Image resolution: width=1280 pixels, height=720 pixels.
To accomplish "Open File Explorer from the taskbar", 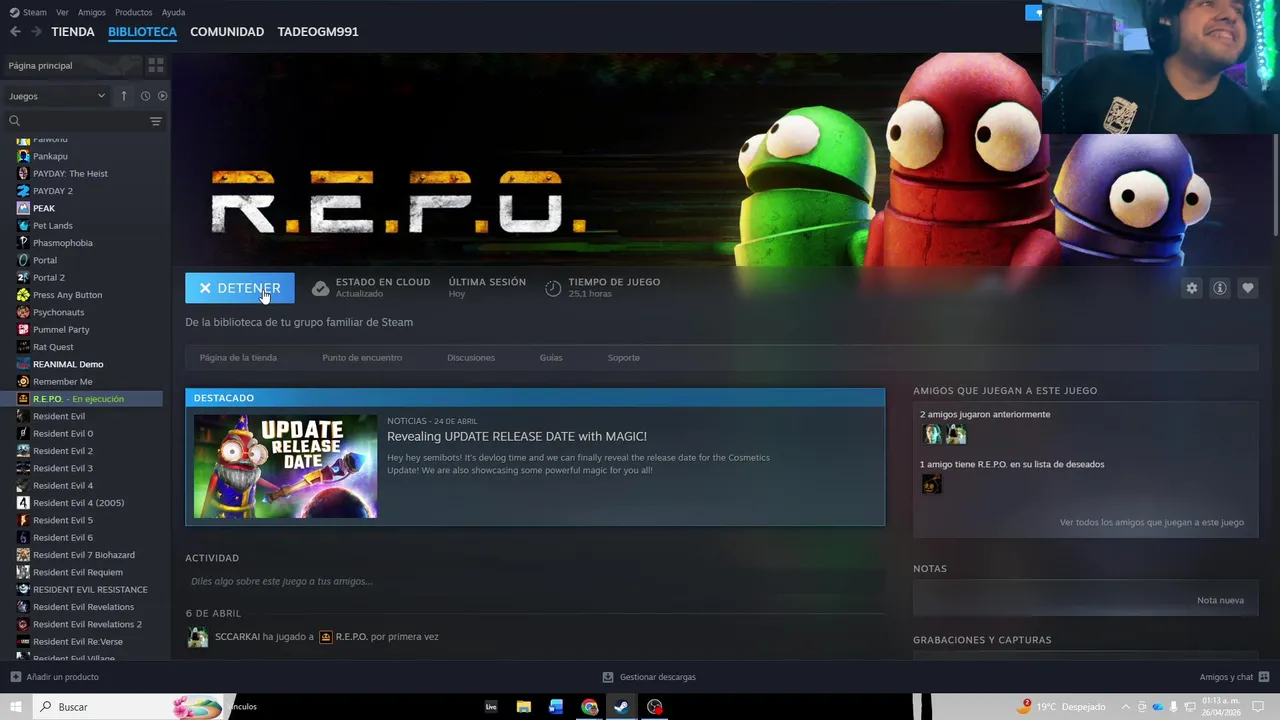I will pyautogui.click(x=523, y=707).
